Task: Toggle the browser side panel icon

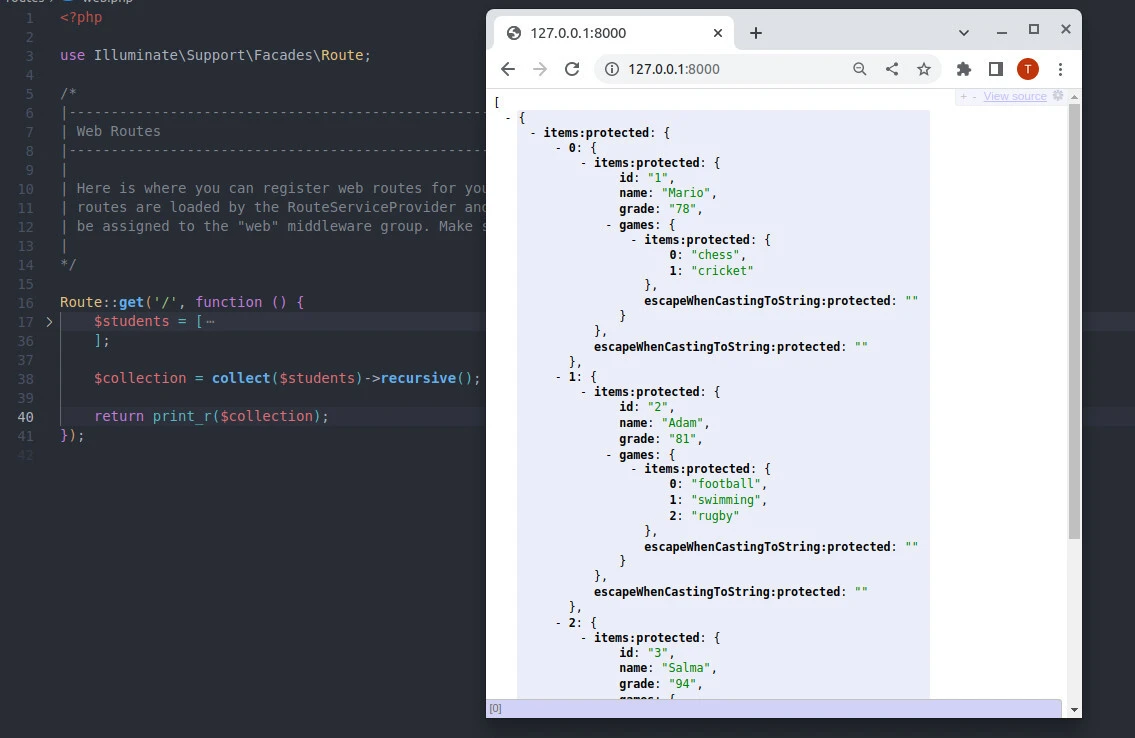Action: click(x=996, y=69)
